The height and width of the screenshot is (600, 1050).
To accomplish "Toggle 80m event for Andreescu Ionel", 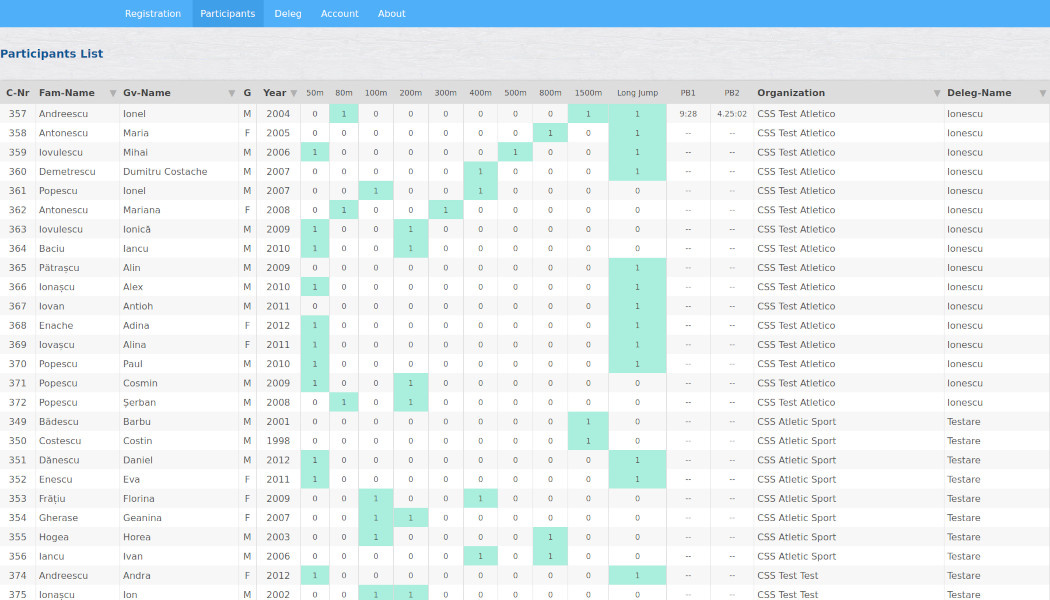I will coord(344,114).
